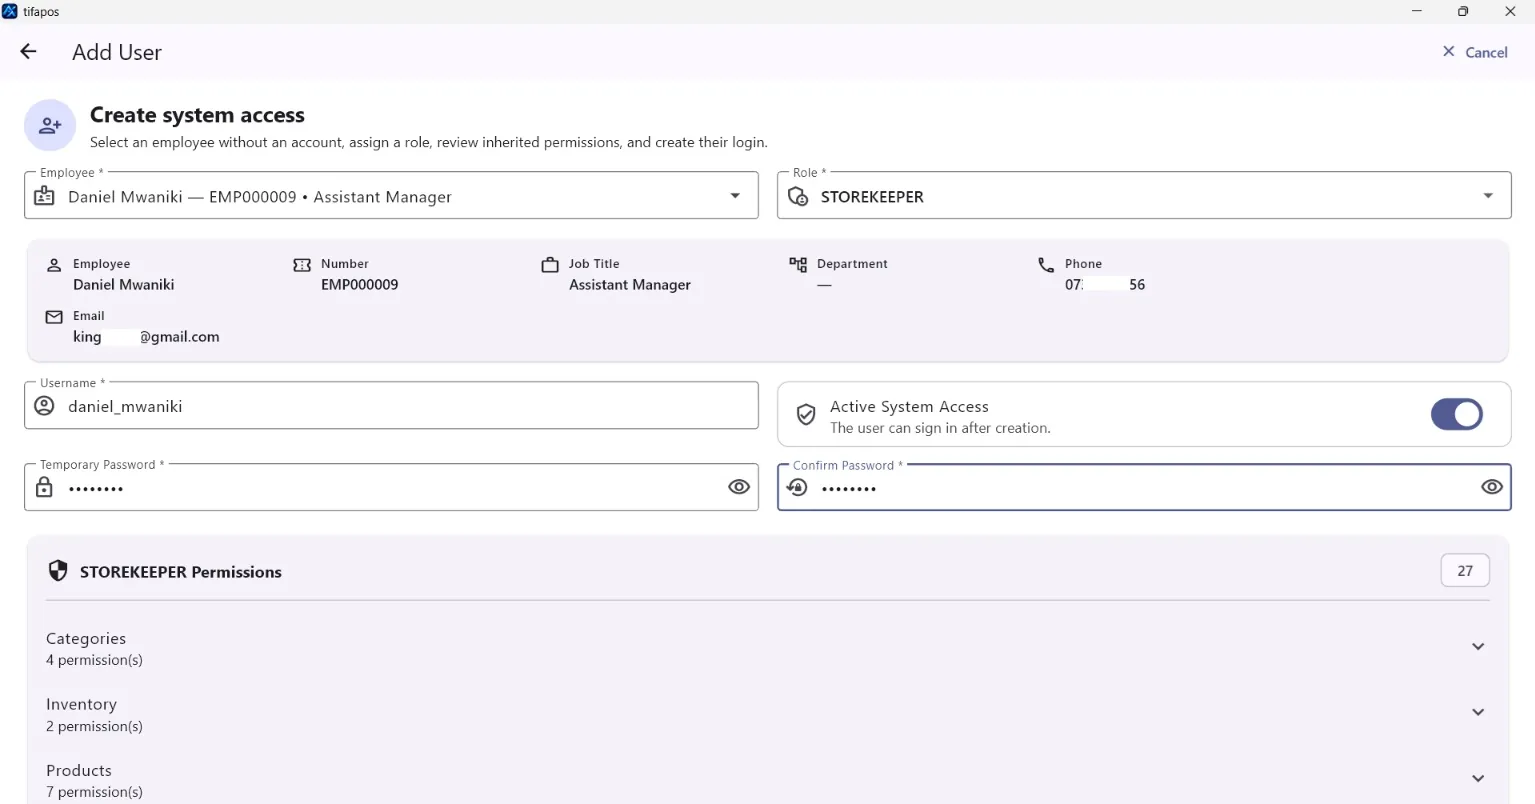Click into the Temporary Password field

[x=391, y=487]
